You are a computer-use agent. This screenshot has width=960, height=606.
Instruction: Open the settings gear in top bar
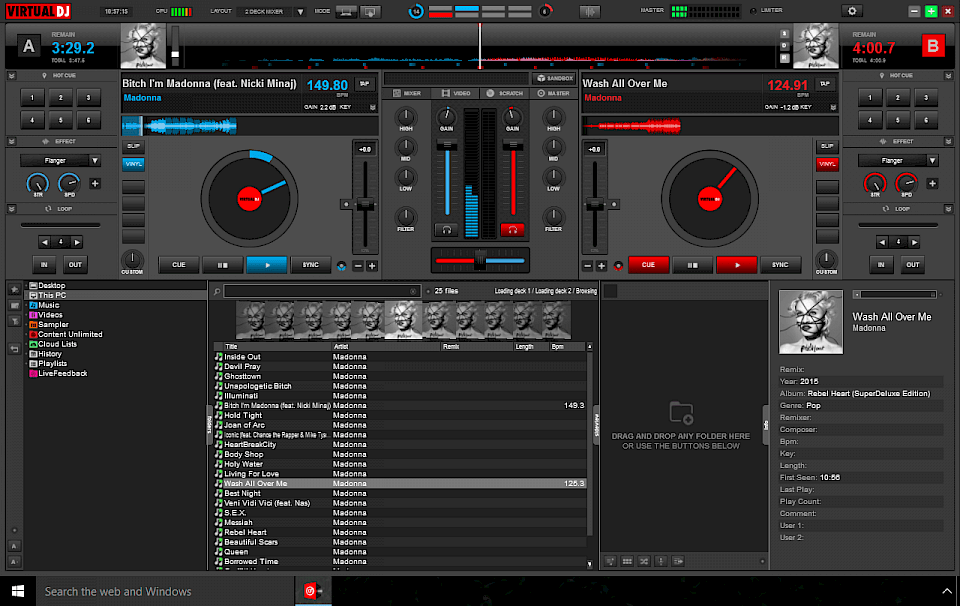pos(852,11)
